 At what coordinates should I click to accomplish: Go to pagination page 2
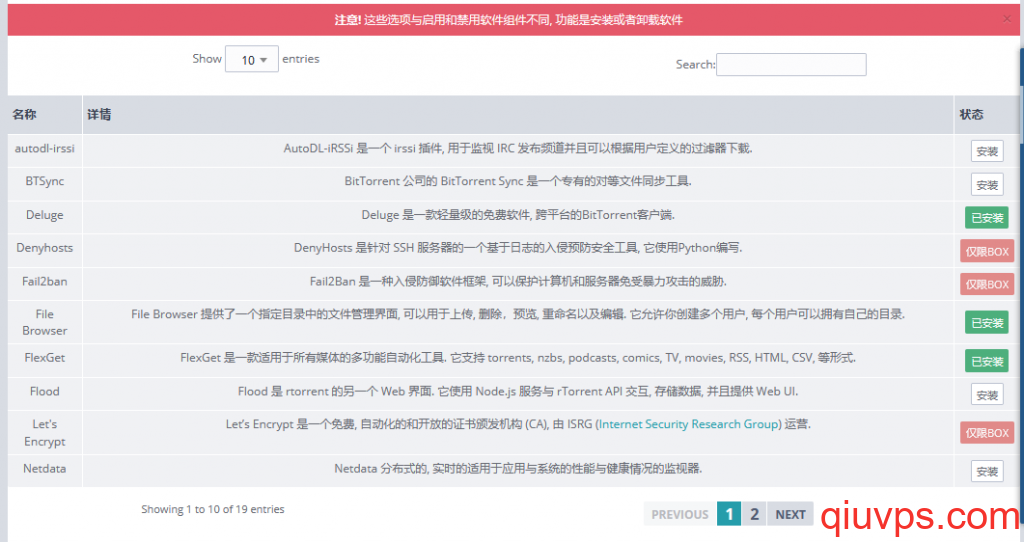pyautogui.click(x=754, y=514)
